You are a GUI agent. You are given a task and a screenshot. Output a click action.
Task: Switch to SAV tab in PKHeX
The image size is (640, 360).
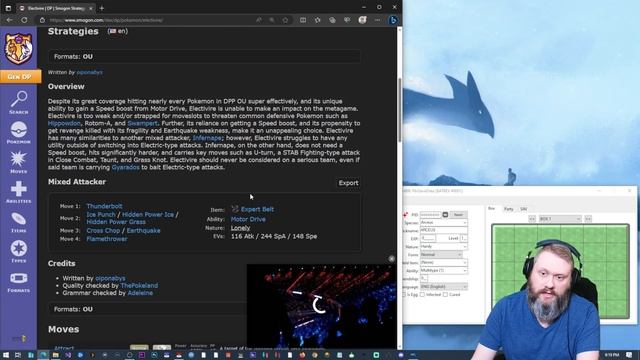(x=524, y=209)
